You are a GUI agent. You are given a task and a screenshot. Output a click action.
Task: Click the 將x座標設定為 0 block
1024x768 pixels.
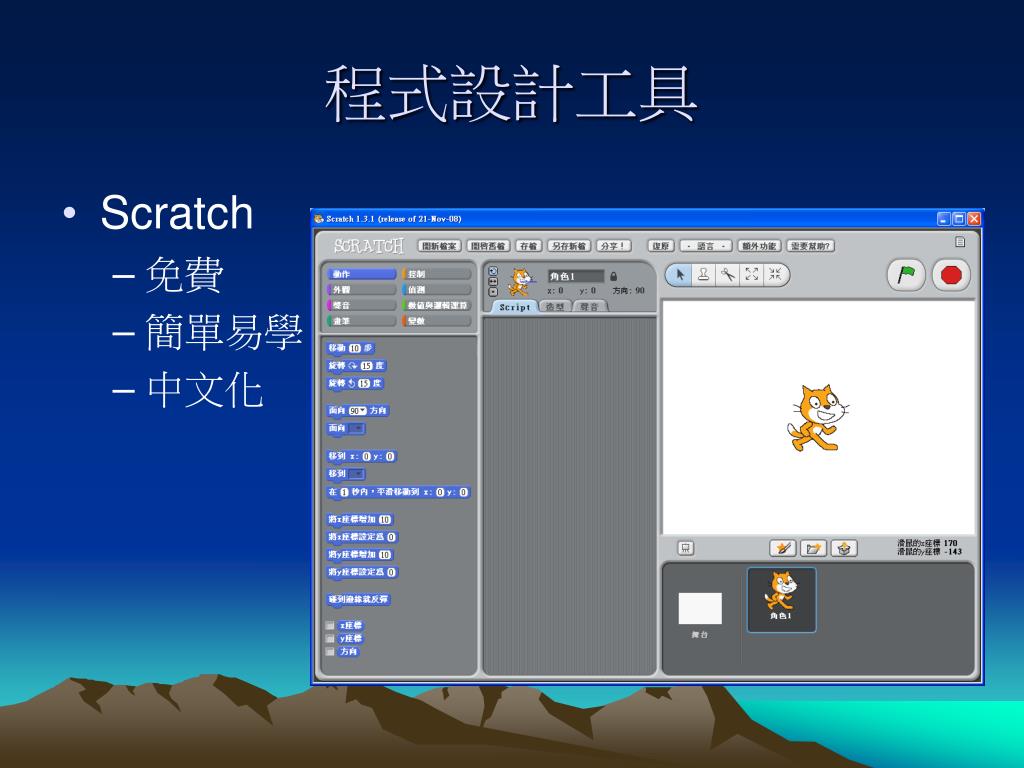point(362,537)
